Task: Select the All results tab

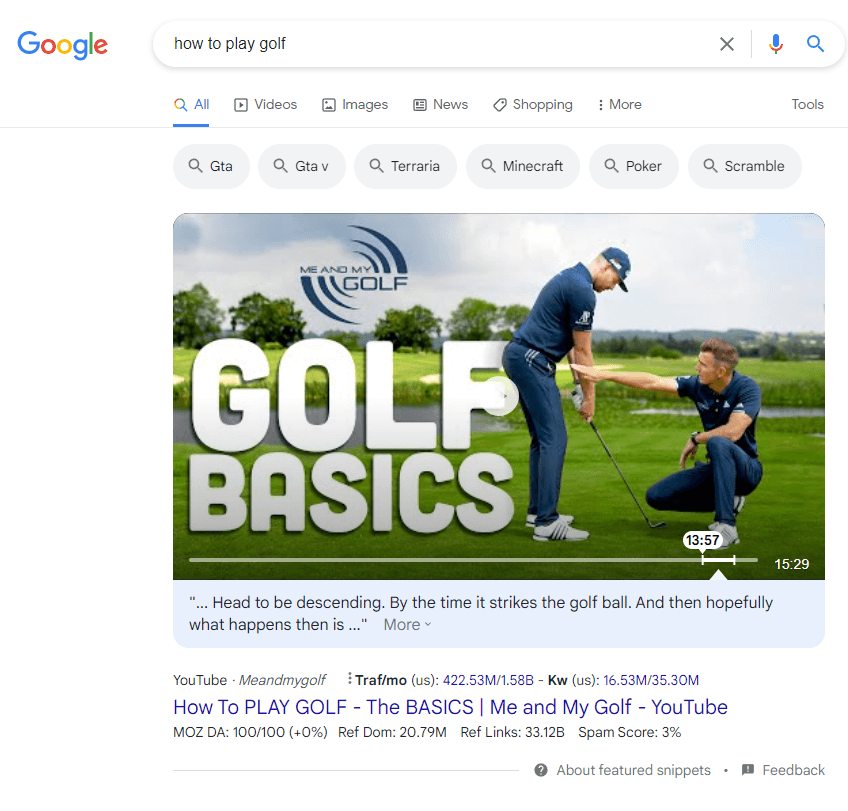Action: (x=191, y=105)
